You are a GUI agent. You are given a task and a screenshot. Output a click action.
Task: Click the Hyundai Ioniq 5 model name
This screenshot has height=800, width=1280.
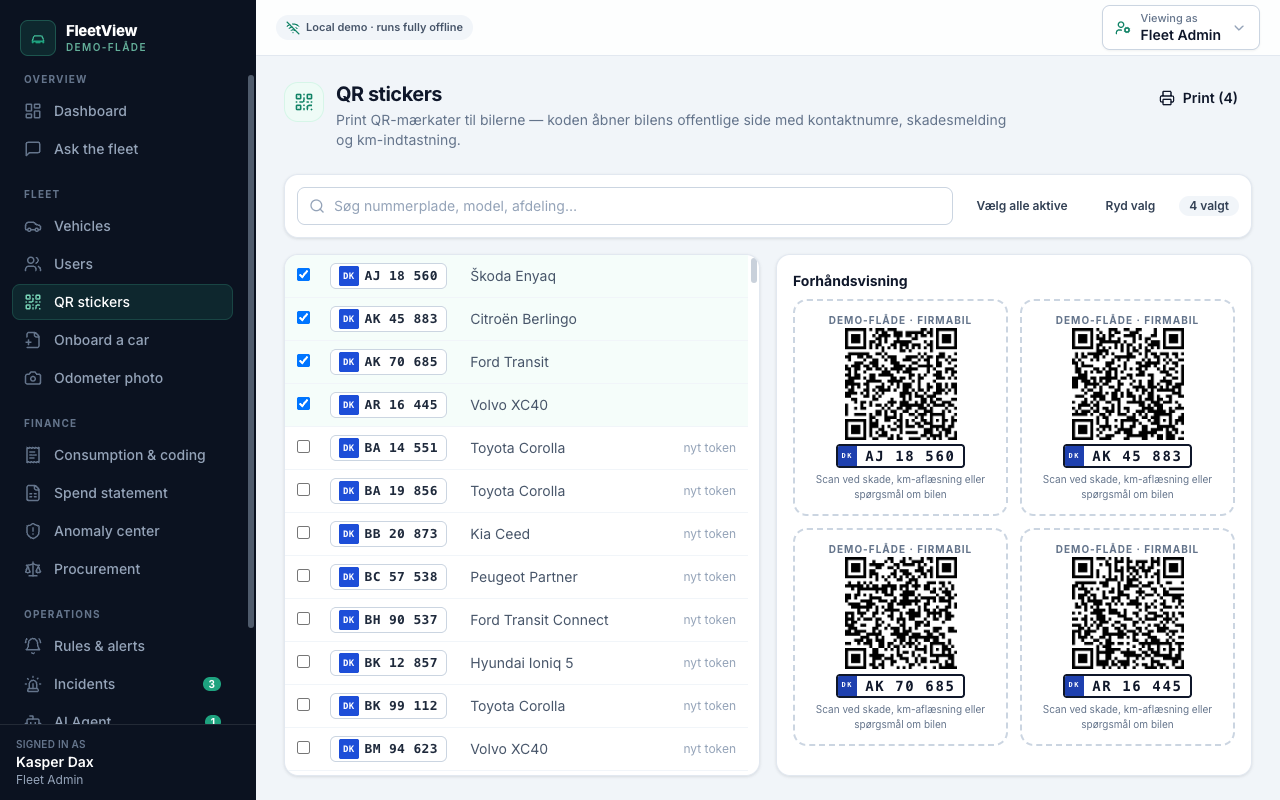click(522, 663)
